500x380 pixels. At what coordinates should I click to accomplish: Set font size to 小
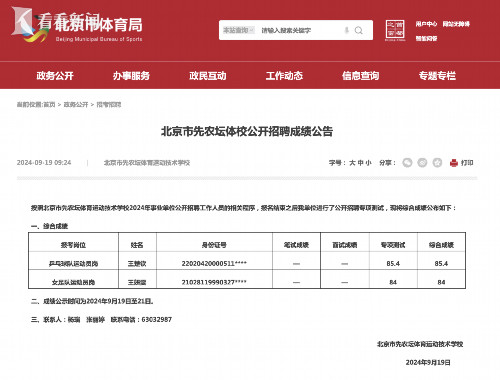point(368,163)
